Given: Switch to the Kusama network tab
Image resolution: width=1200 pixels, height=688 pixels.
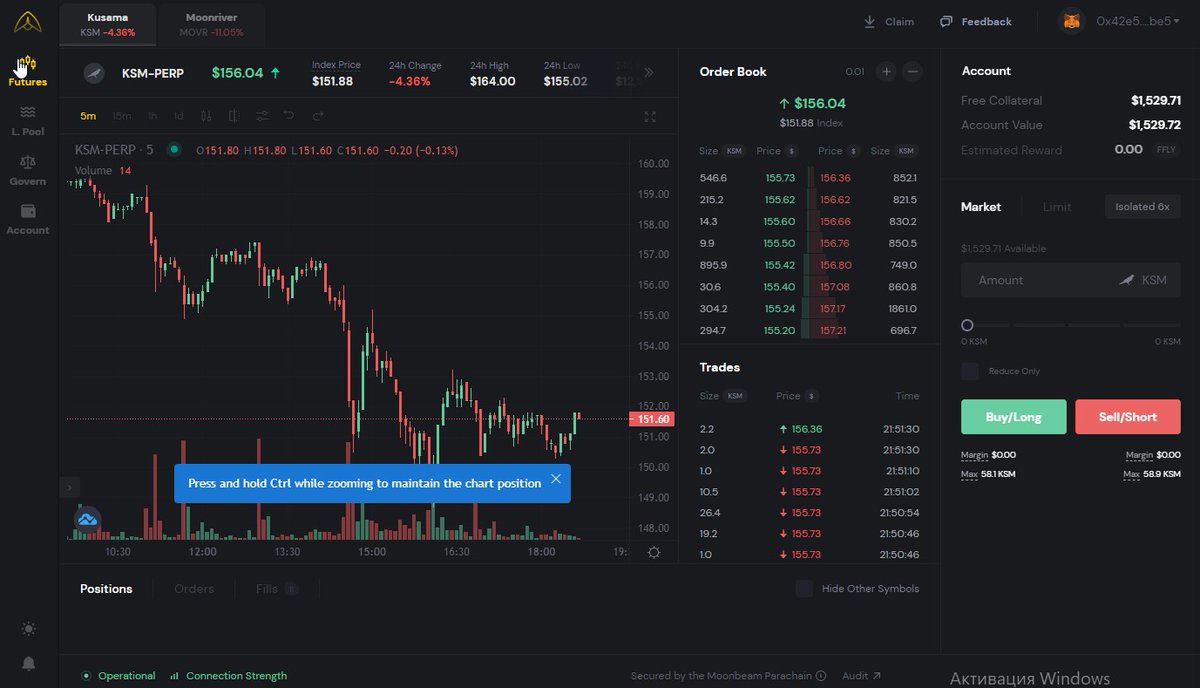Looking at the screenshot, I should pyautogui.click(x=108, y=24).
